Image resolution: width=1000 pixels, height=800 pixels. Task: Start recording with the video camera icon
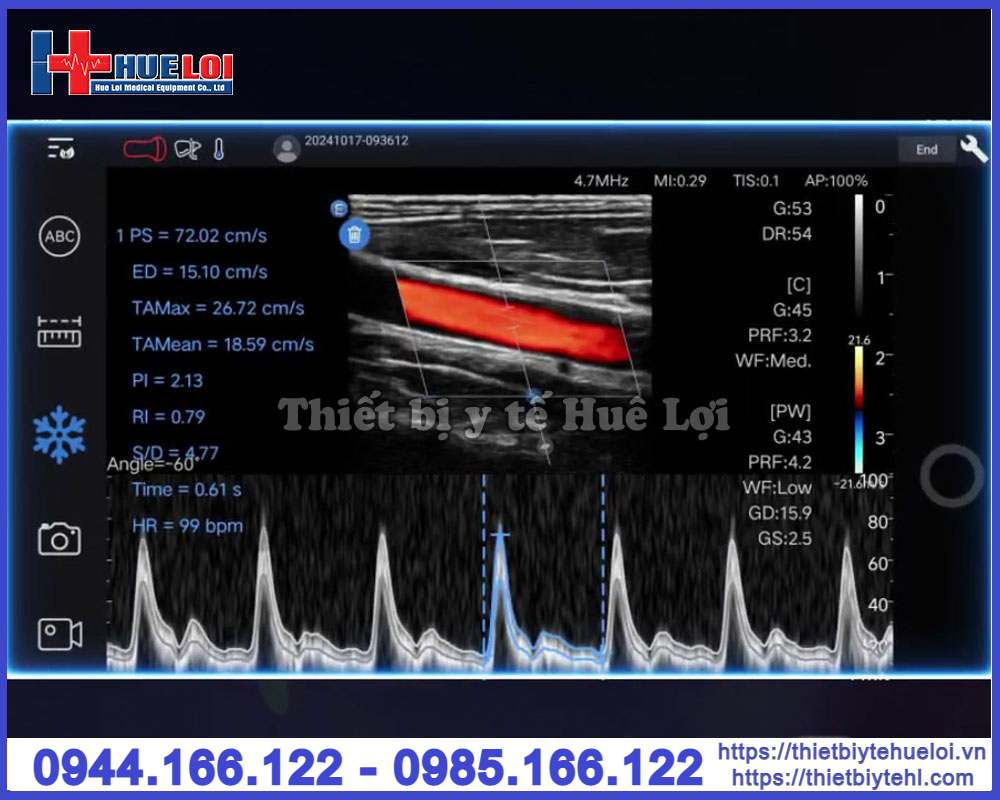59,633
